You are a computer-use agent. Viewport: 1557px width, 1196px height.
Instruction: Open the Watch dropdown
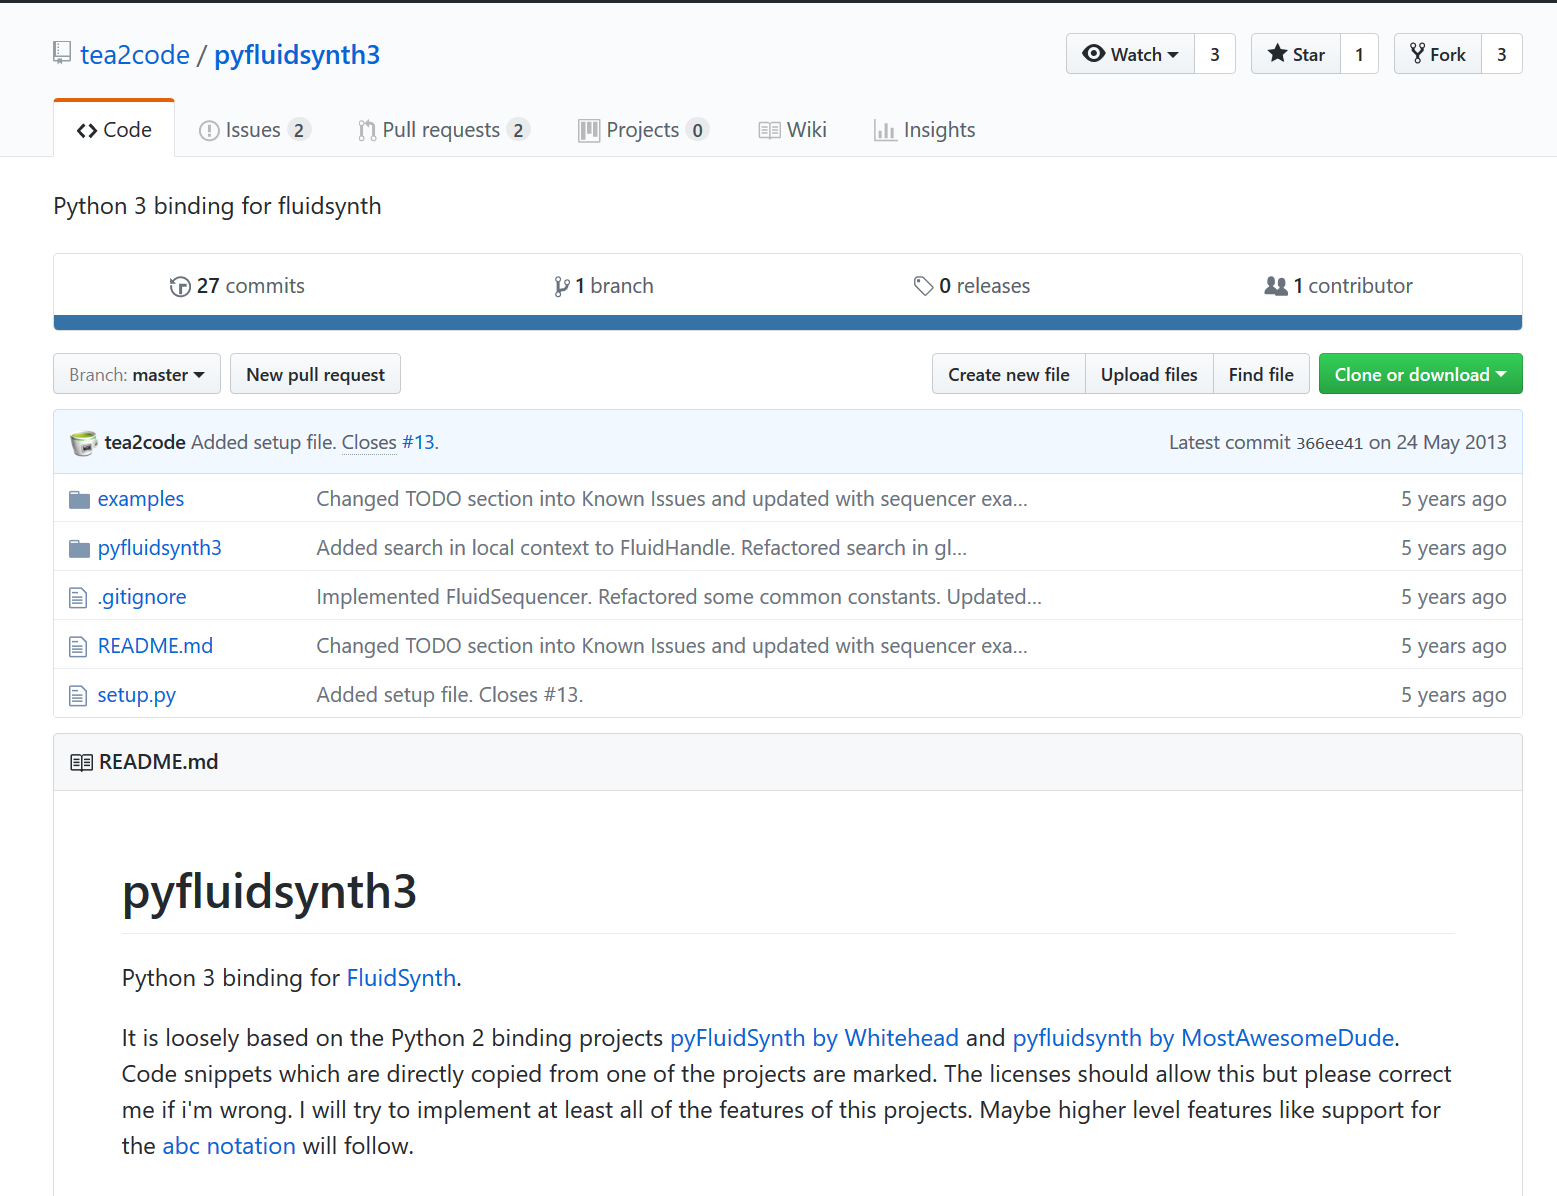(1130, 54)
